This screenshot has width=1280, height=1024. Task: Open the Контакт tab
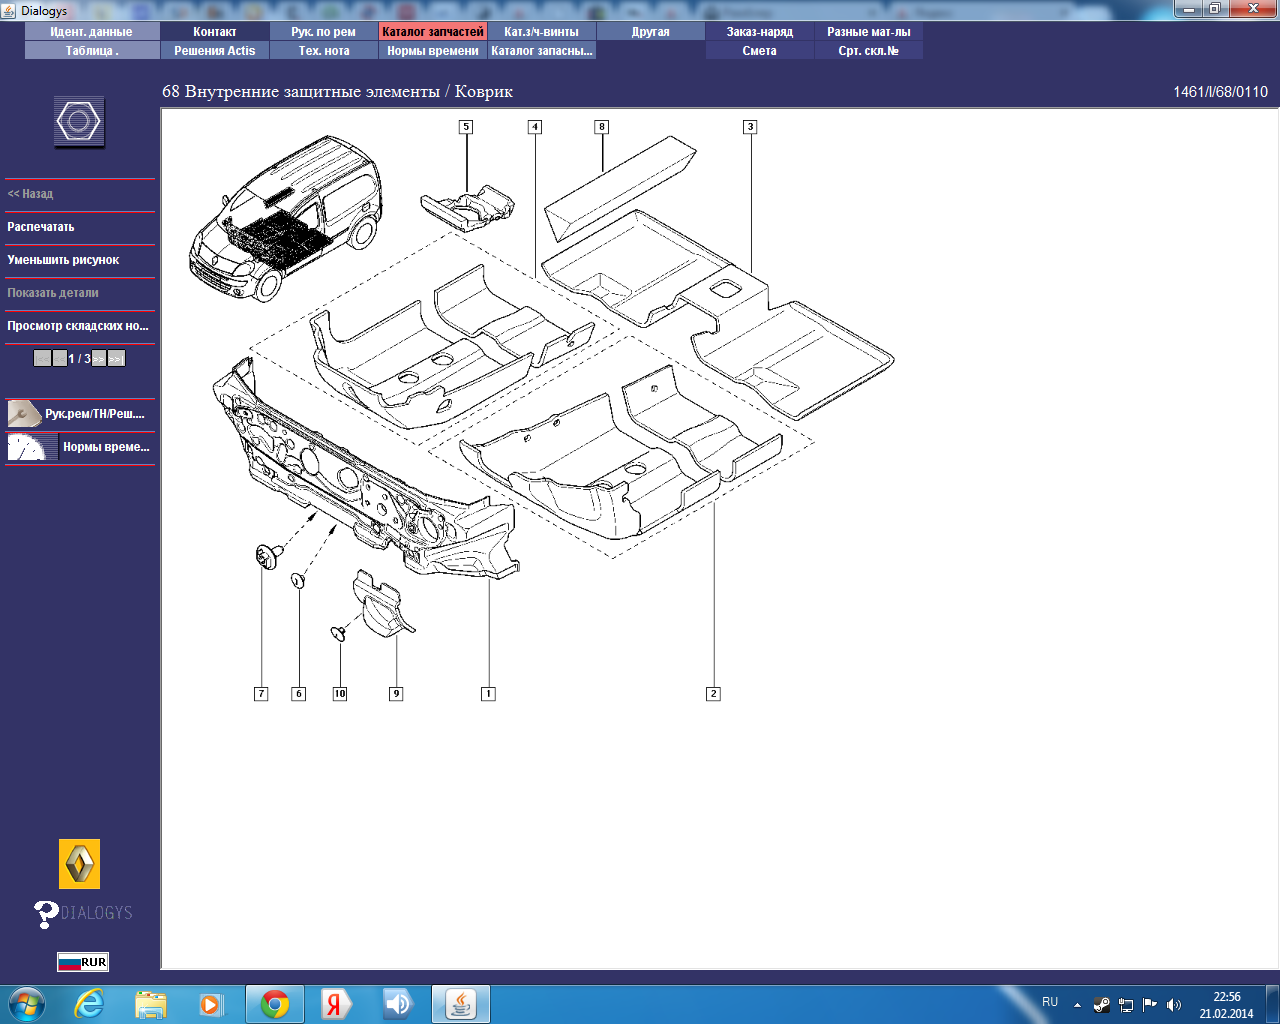pos(215,32)
